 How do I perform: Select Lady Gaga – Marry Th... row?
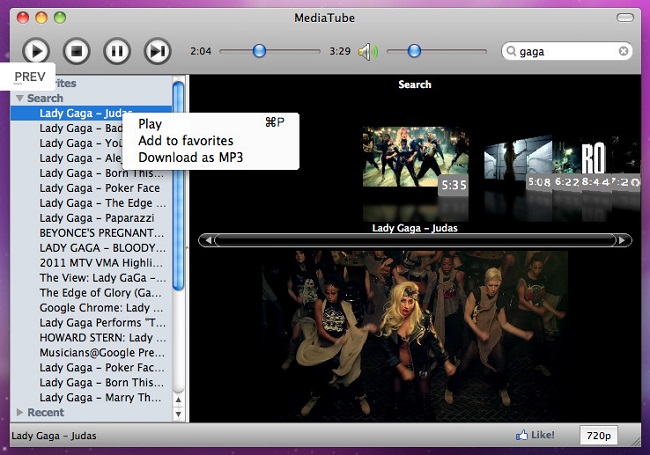[x=91, y=397]
